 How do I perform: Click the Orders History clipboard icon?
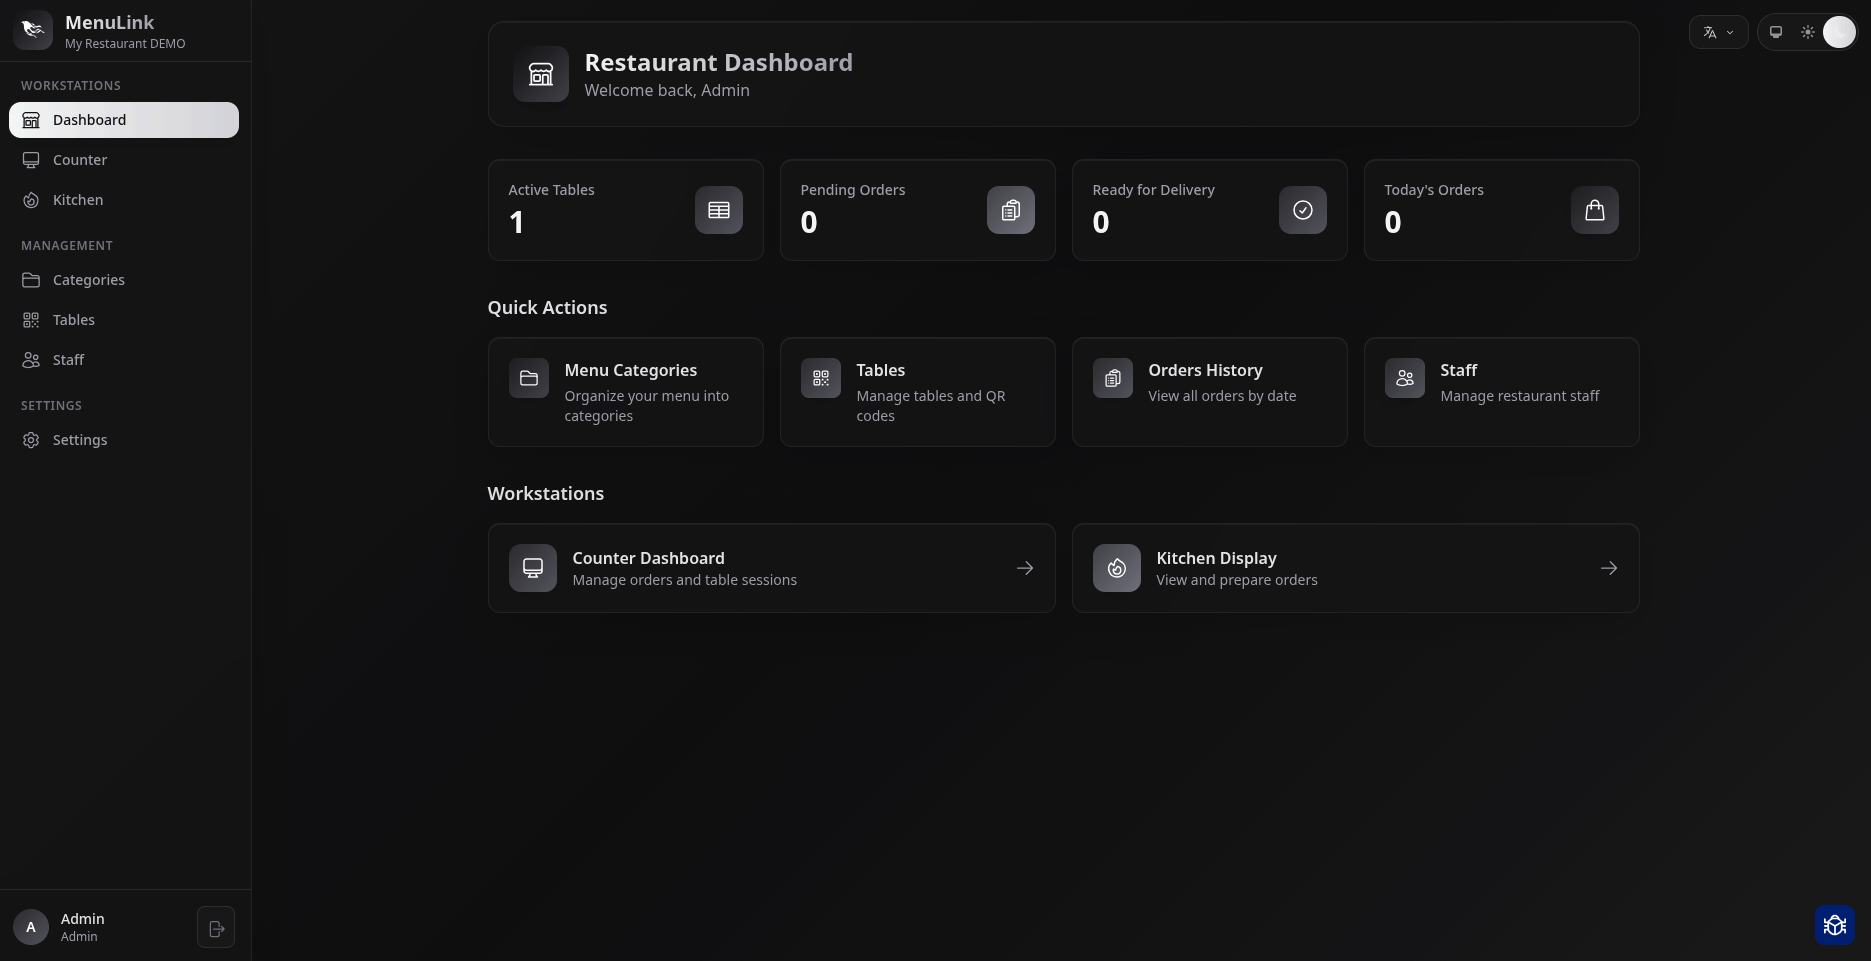tap(1113, 378)
